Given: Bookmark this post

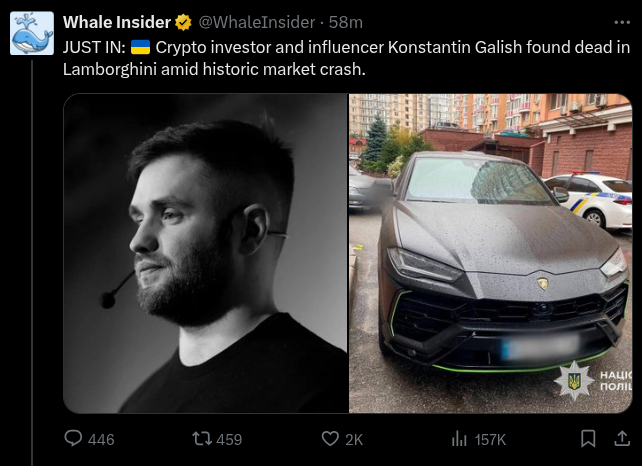Looking at the screenshot, I should [x=589, y=439].
